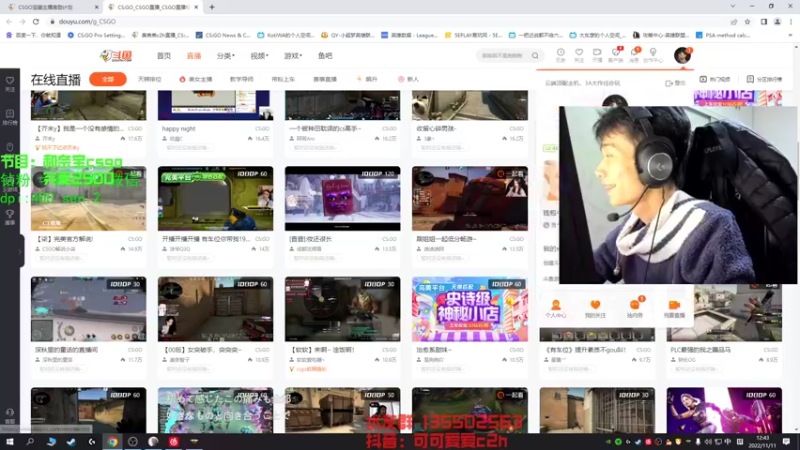Image resolution: width=800 pixels, height=450 pixels.
Task: Open the 鱼吧 navigation item
Action: 325,56
